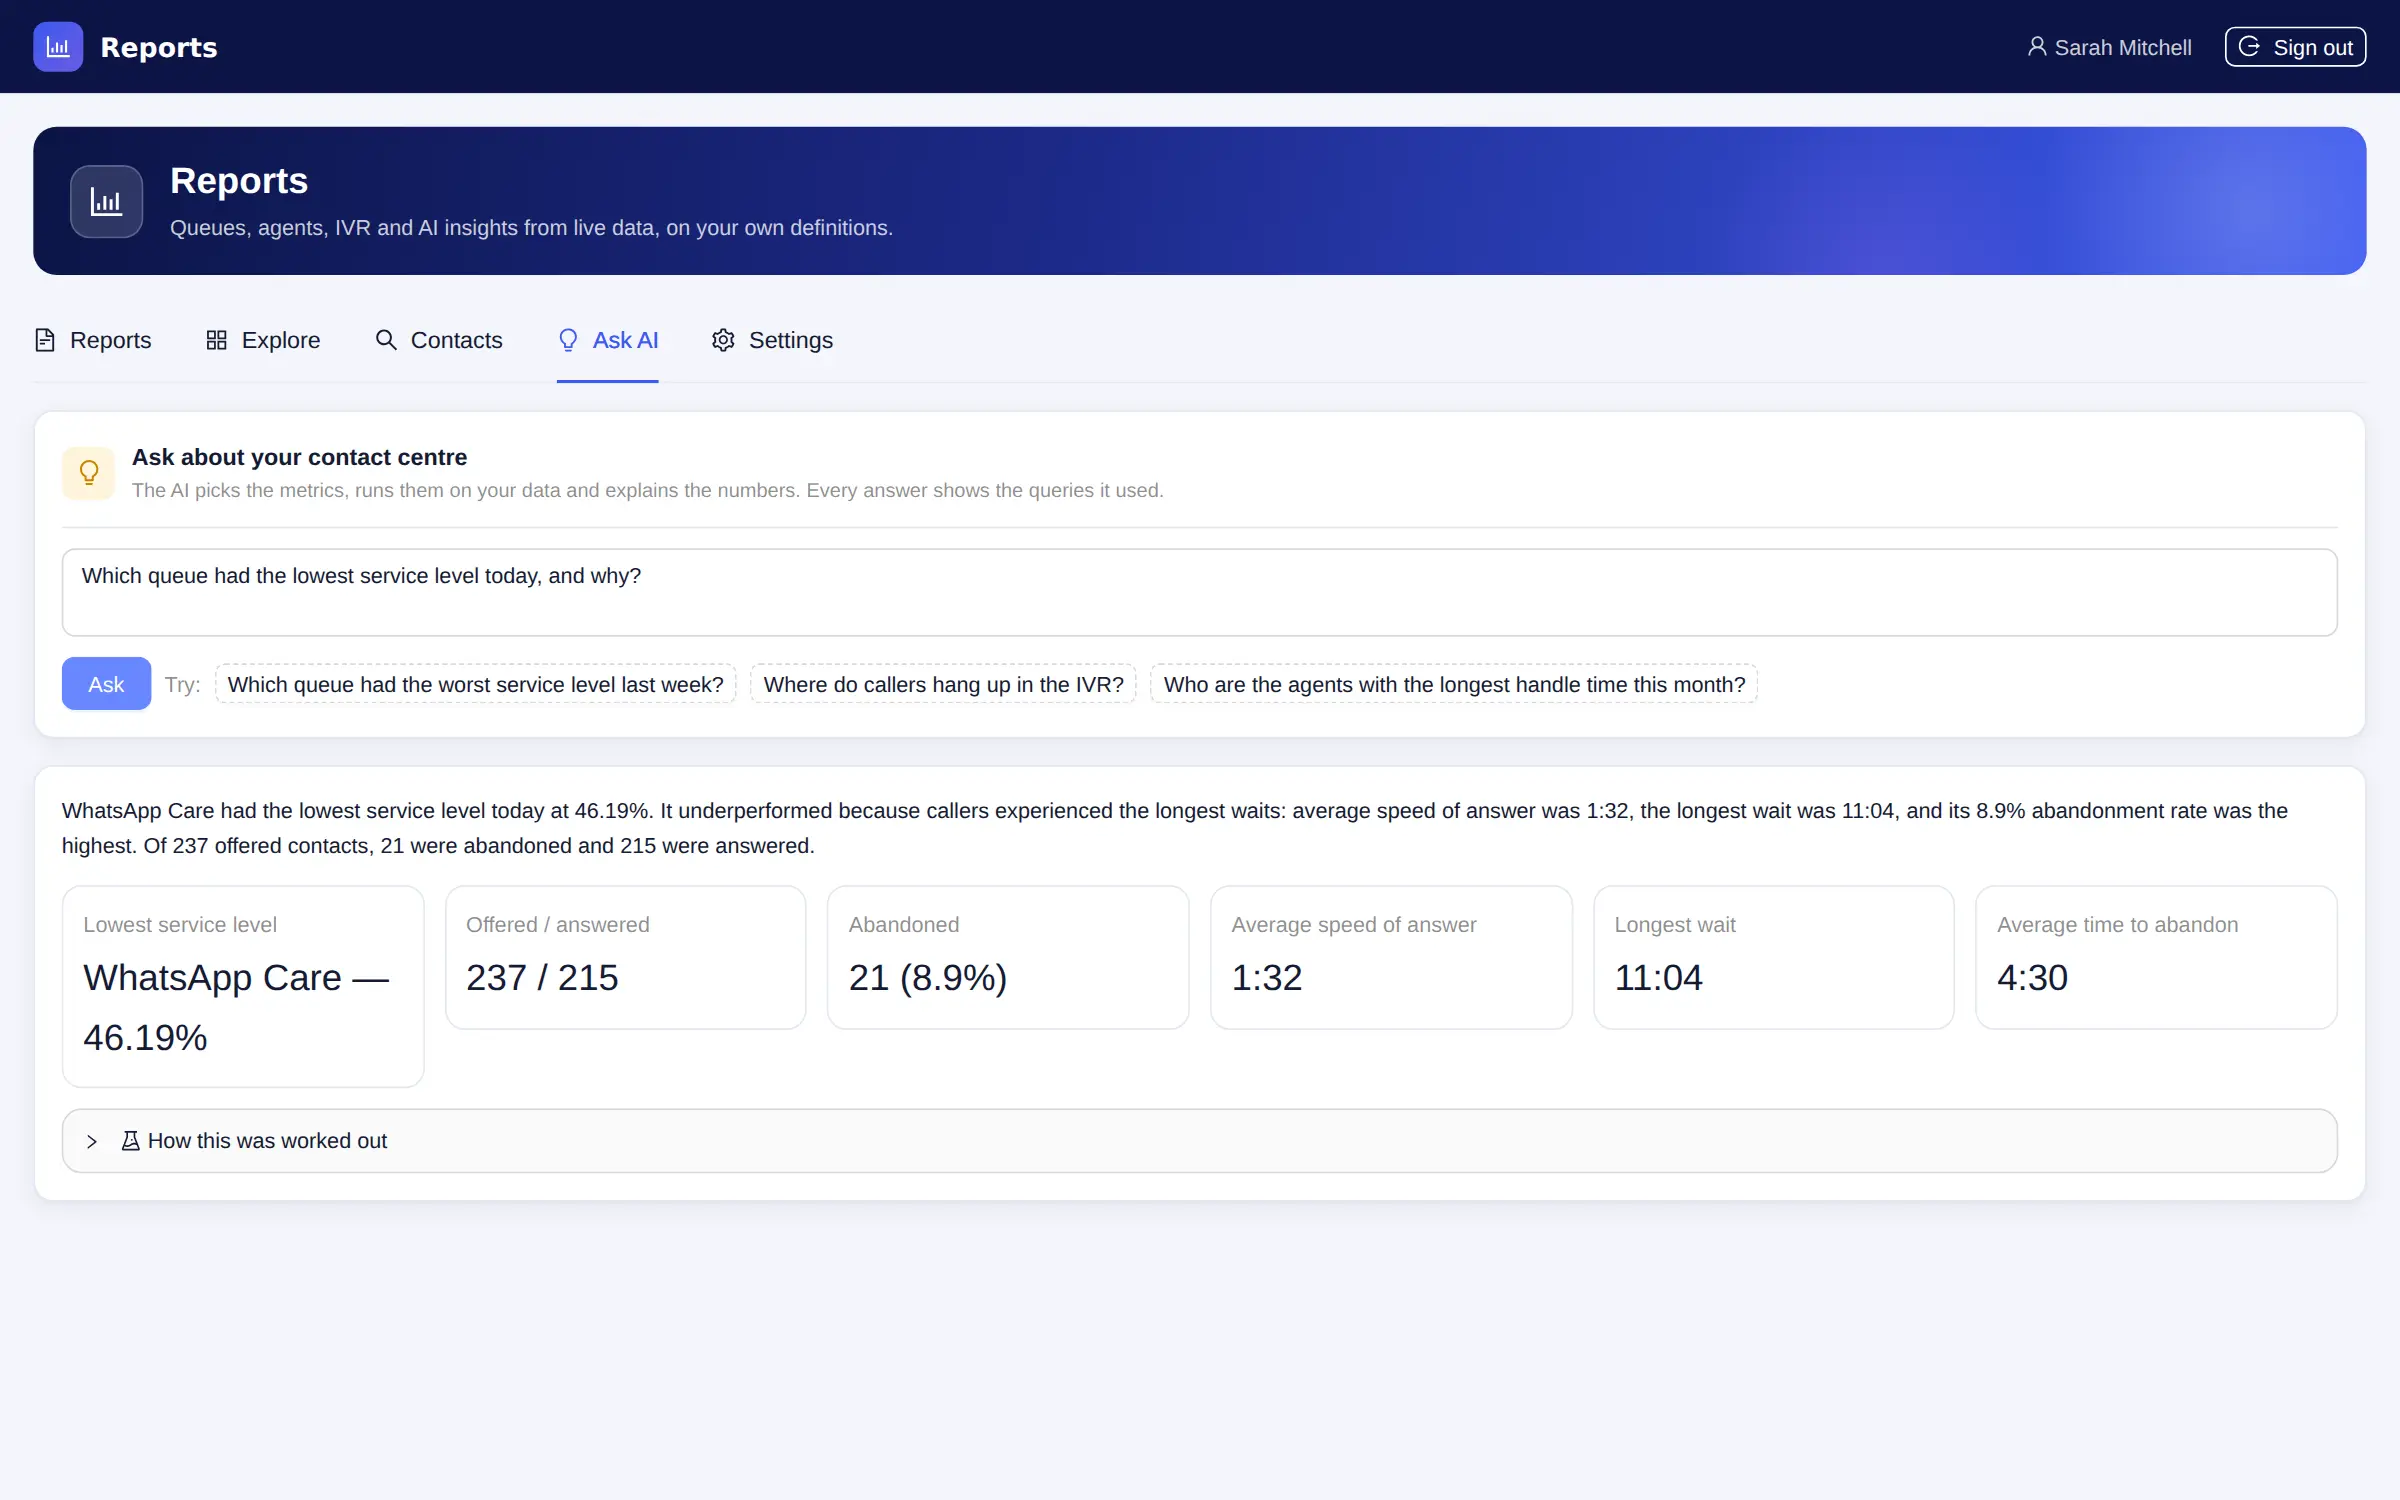
Task: Click the '21 (8.9%)' abandoned value
Action: (928, 978)
